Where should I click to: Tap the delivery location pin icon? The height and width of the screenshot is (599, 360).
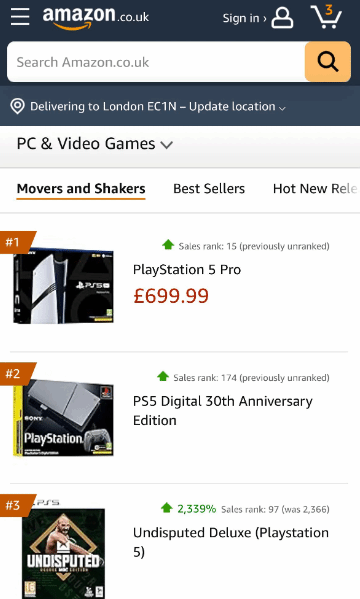click(17, 106)
